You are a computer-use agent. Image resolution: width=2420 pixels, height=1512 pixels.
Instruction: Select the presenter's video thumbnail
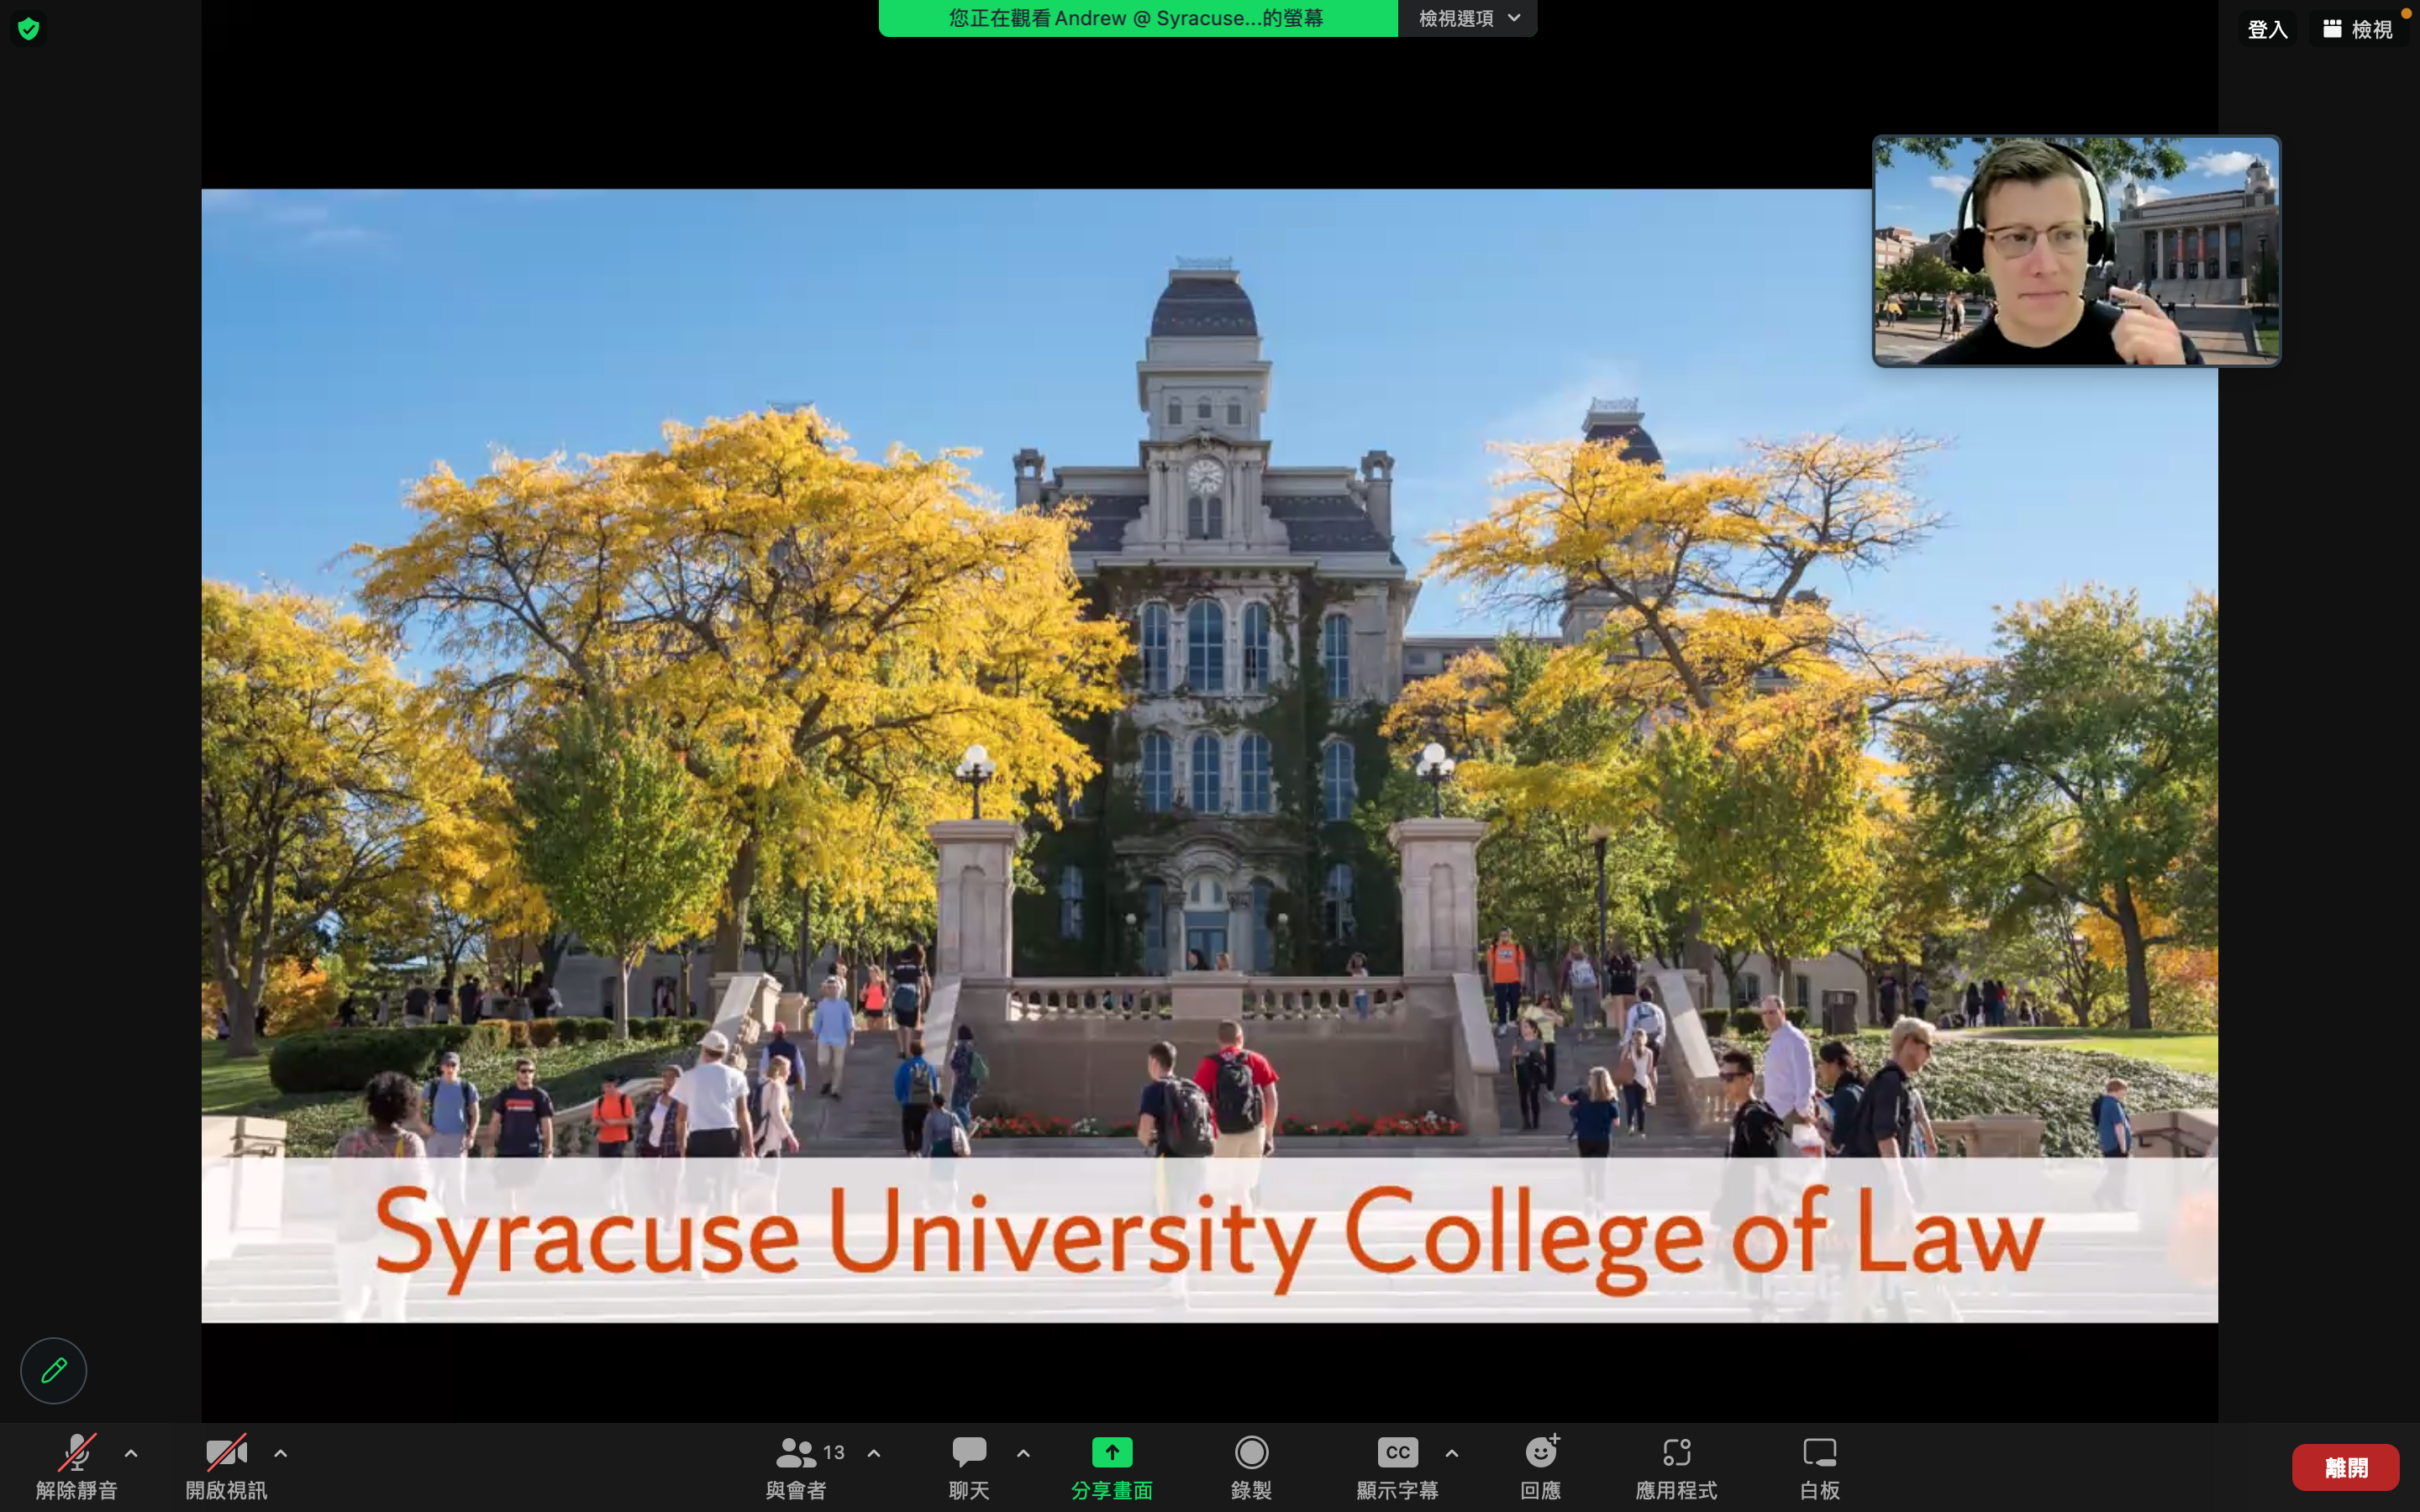[x=2076, y=251]
